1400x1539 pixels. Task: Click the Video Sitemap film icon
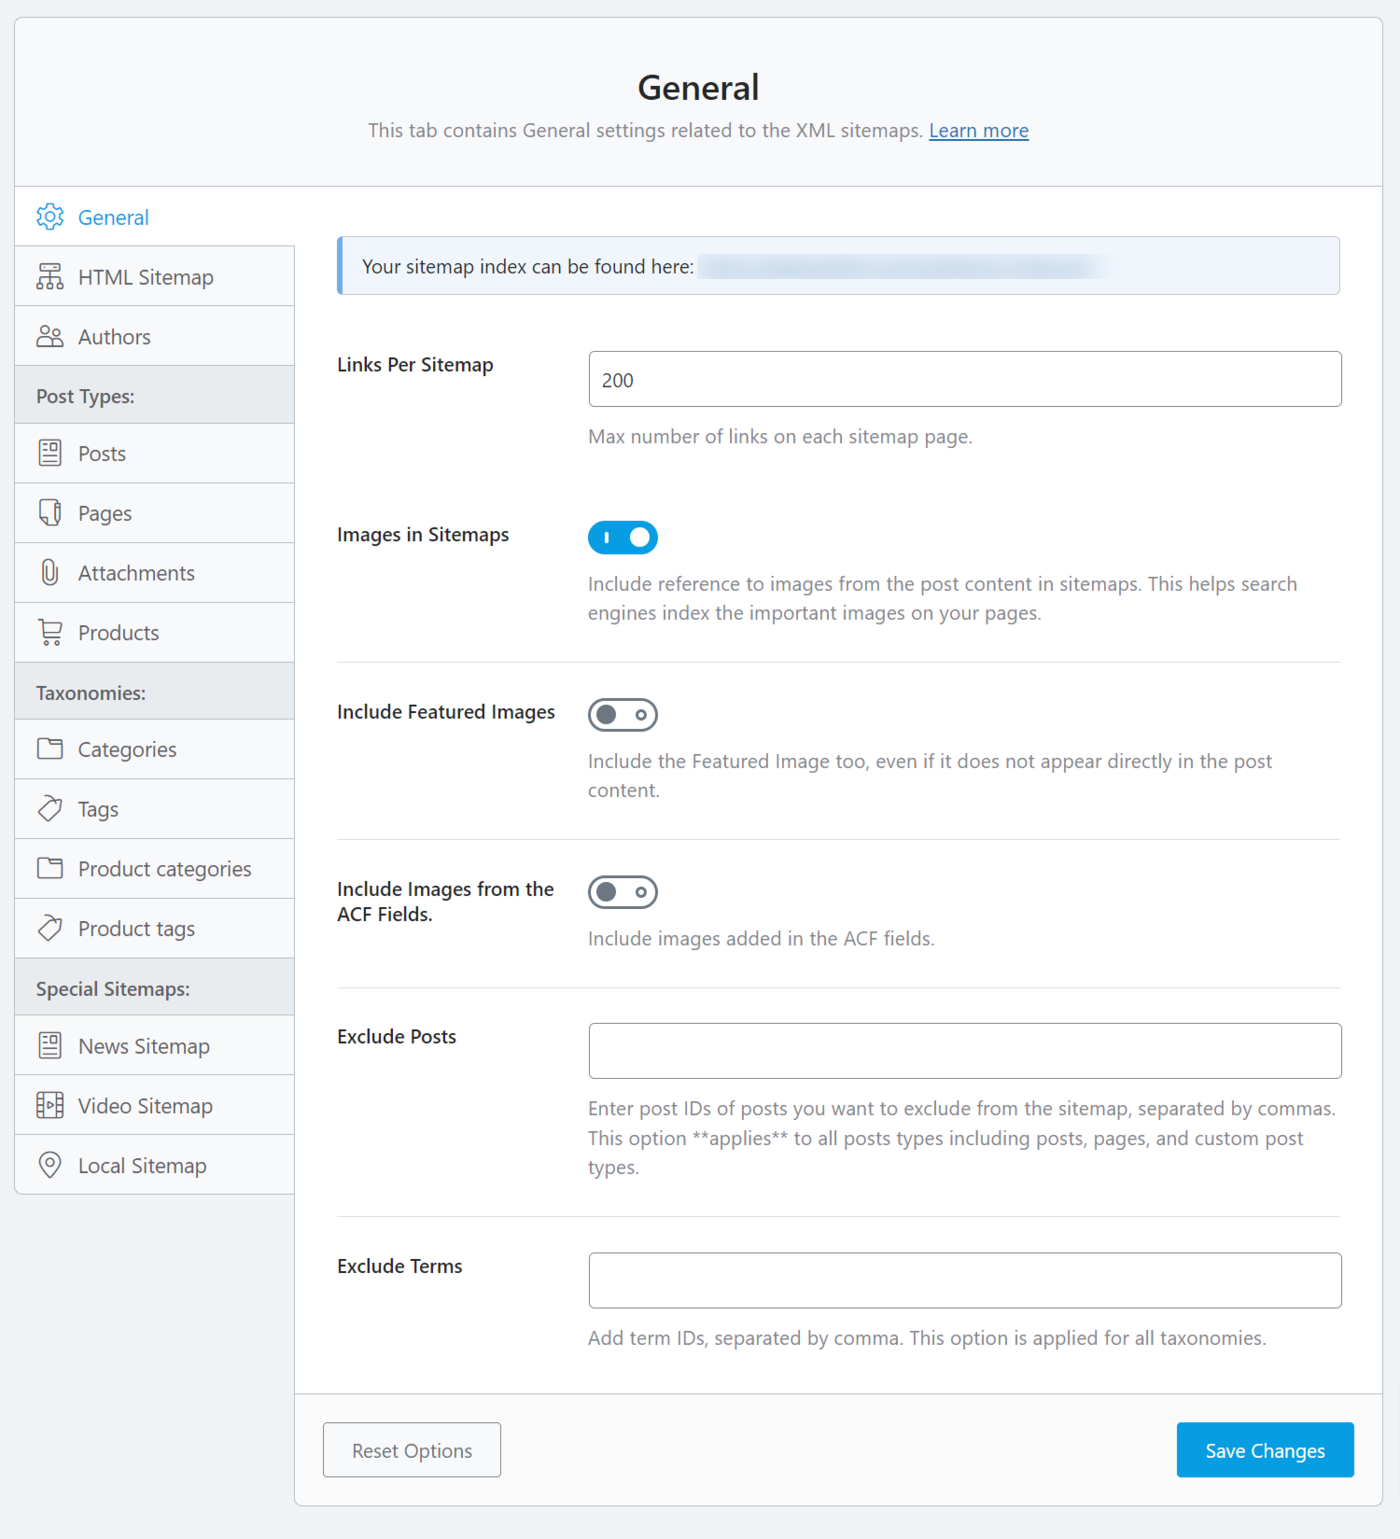49,1105
